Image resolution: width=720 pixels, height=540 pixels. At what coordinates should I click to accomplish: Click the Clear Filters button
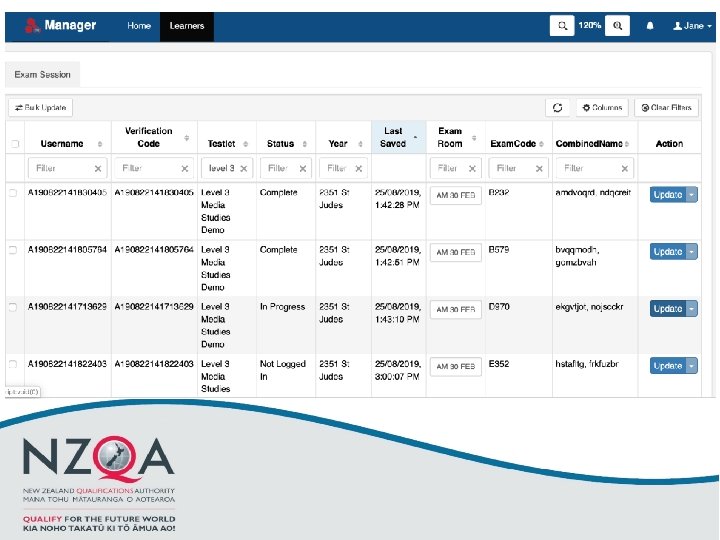click(x=666, y=107)
